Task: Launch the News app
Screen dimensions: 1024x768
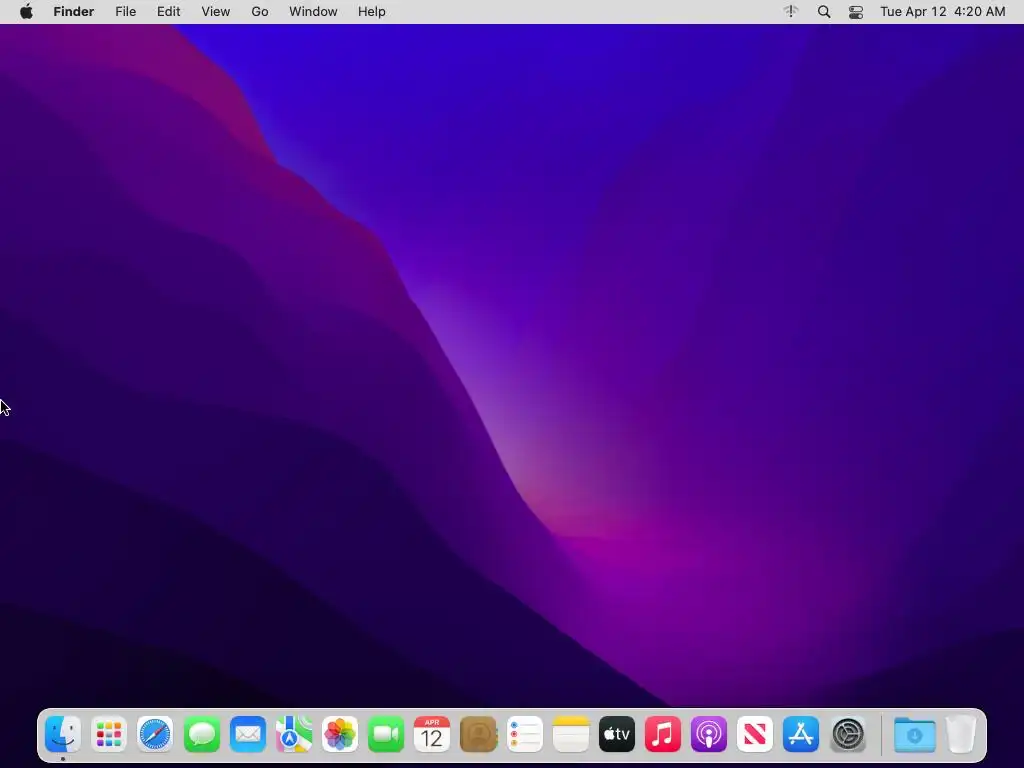Action: [755, 735]
